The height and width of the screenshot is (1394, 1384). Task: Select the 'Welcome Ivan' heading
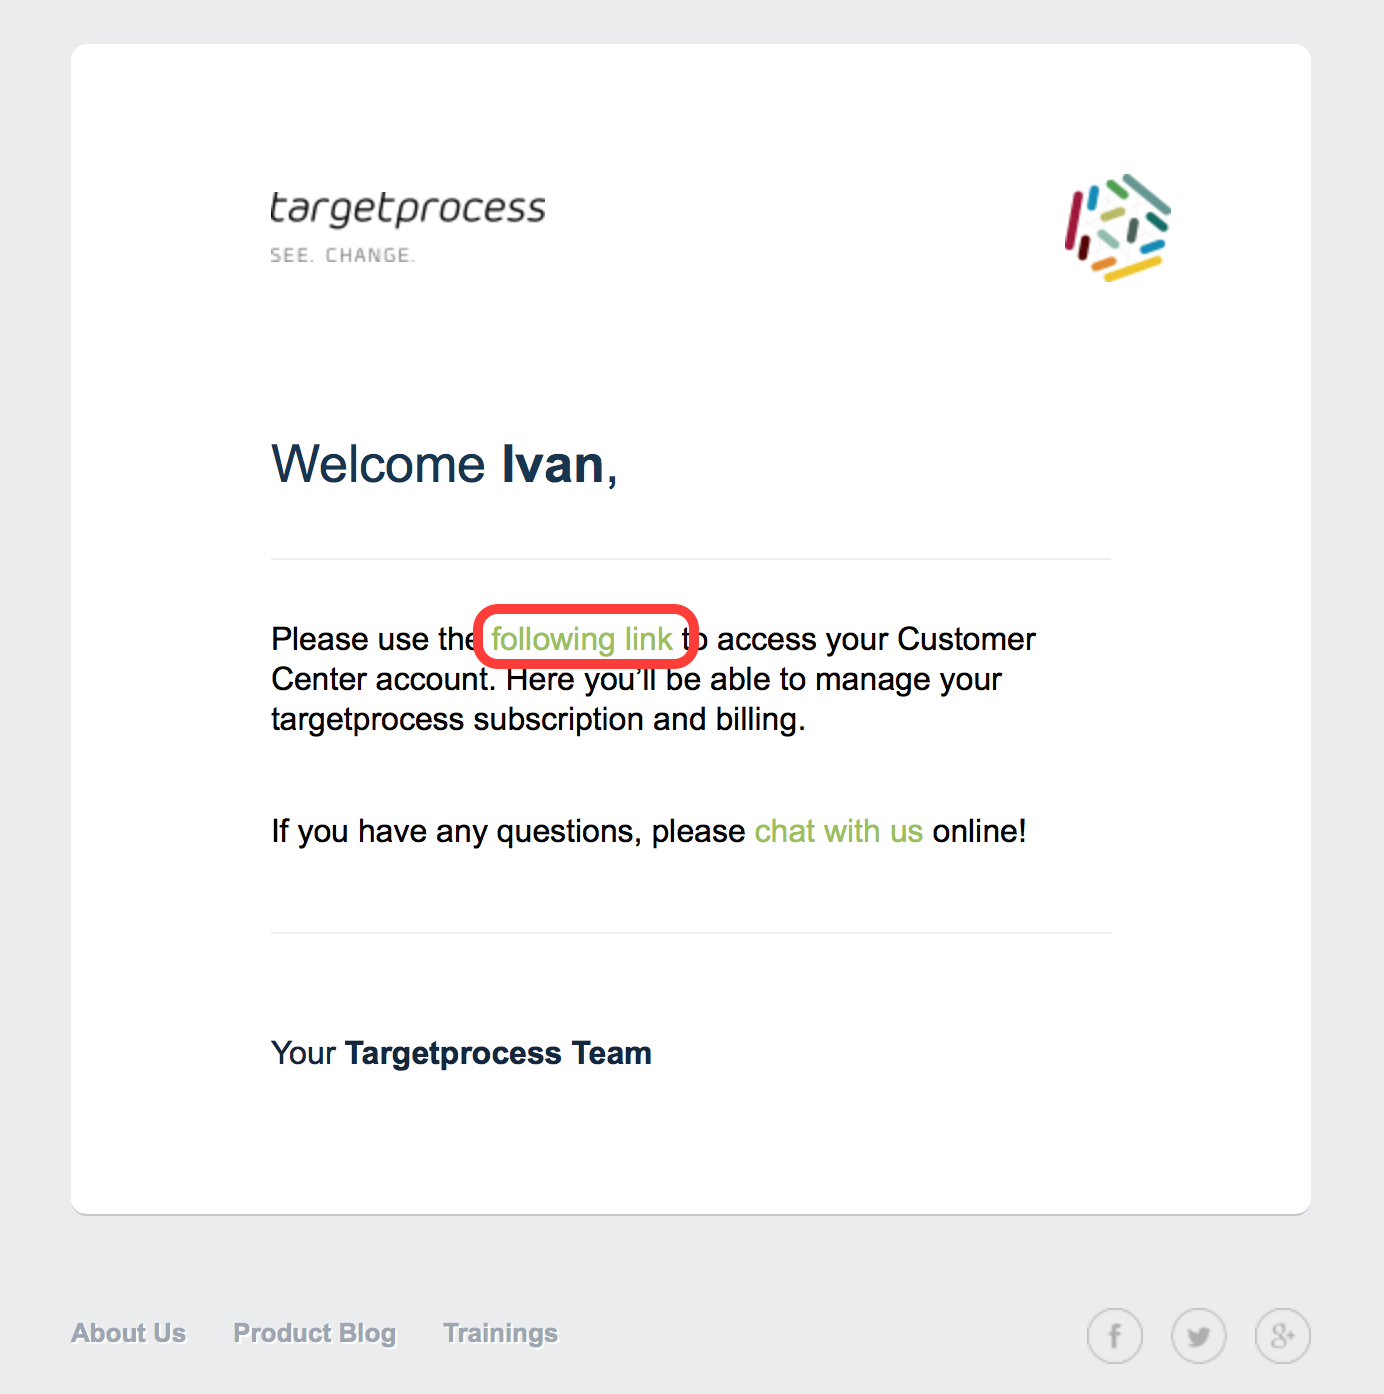point(443,464)
